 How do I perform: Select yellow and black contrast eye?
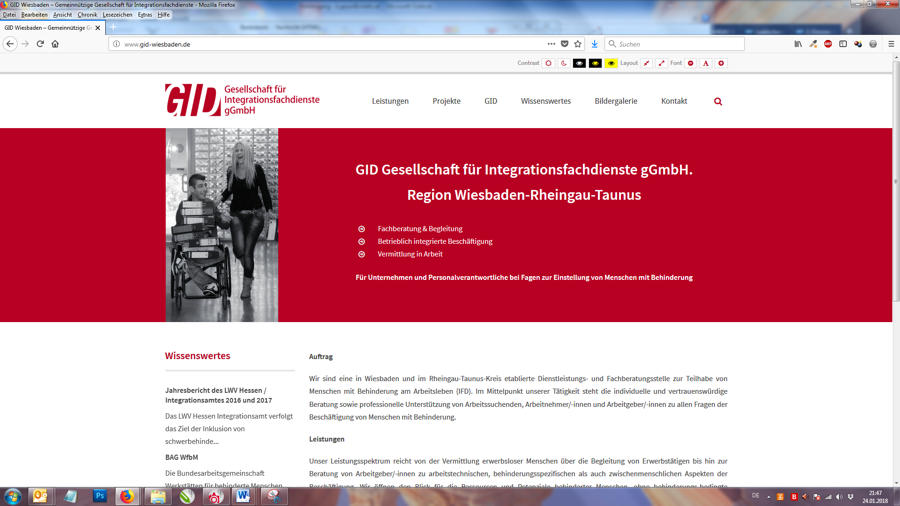pos(611,63)
